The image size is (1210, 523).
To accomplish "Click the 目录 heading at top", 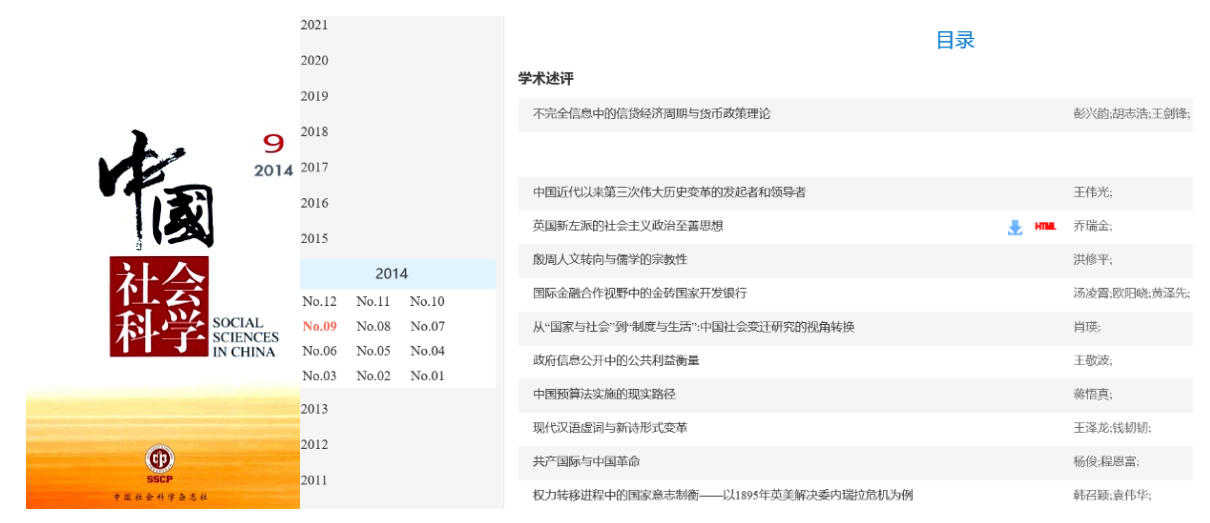I will coord(954,40).
